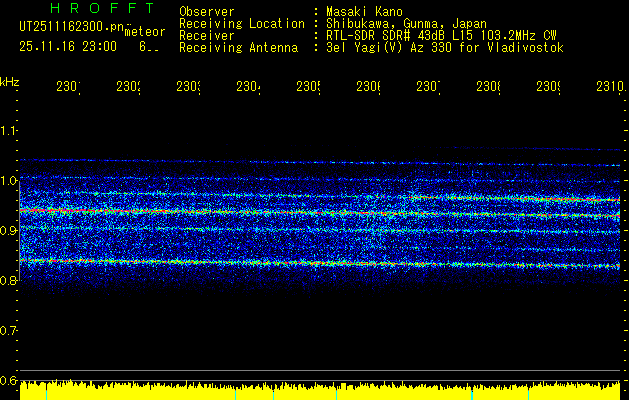Click the 2301 time marker

tap(68, 87)
